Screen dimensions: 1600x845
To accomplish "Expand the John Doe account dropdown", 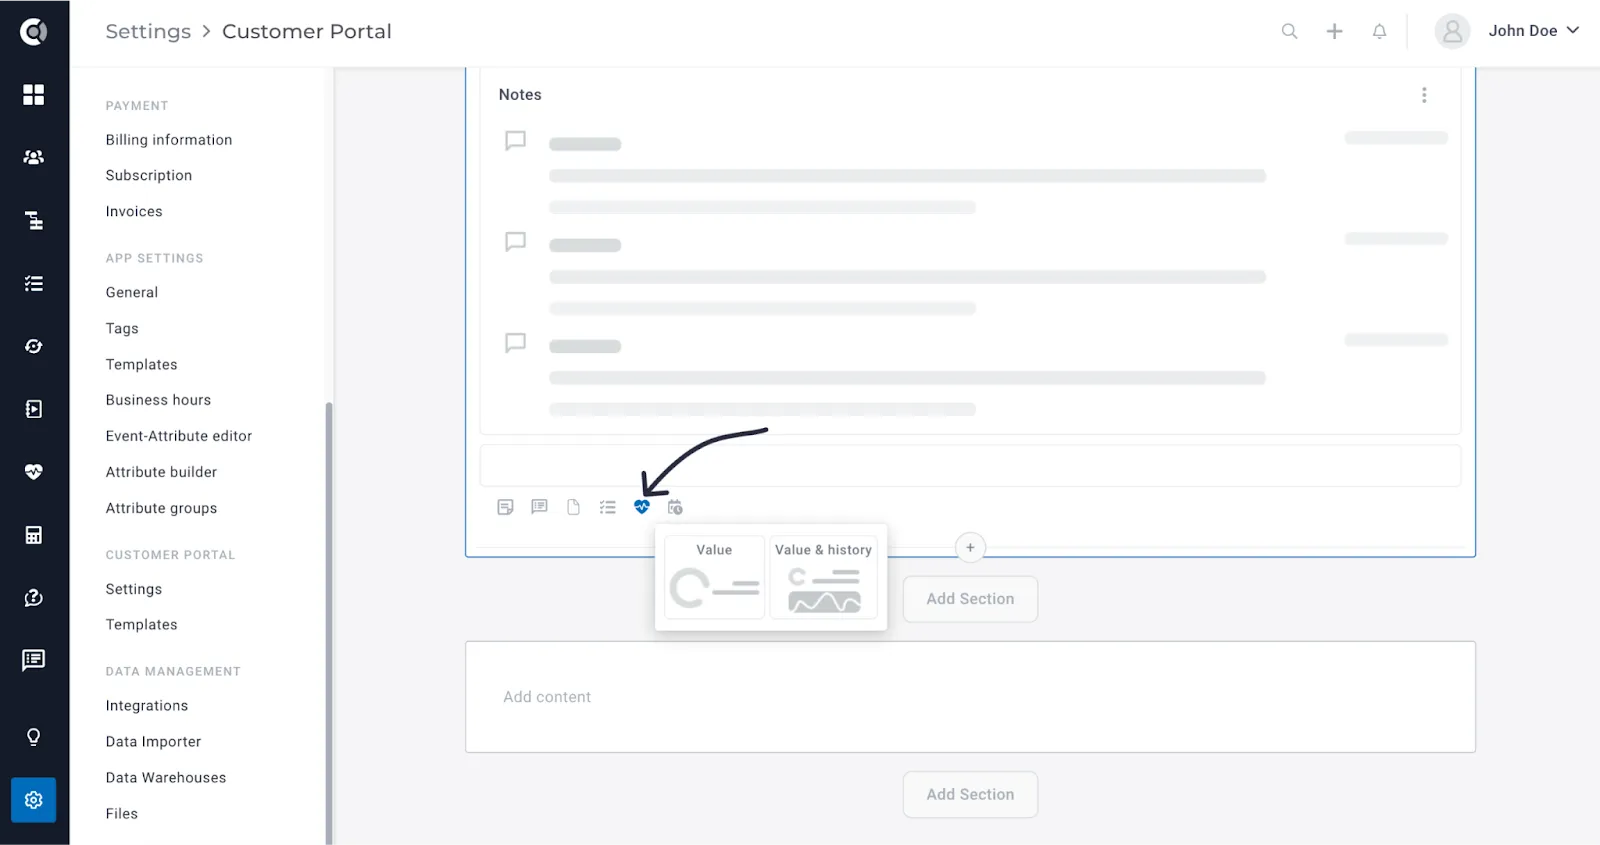I will point(1534,31).
